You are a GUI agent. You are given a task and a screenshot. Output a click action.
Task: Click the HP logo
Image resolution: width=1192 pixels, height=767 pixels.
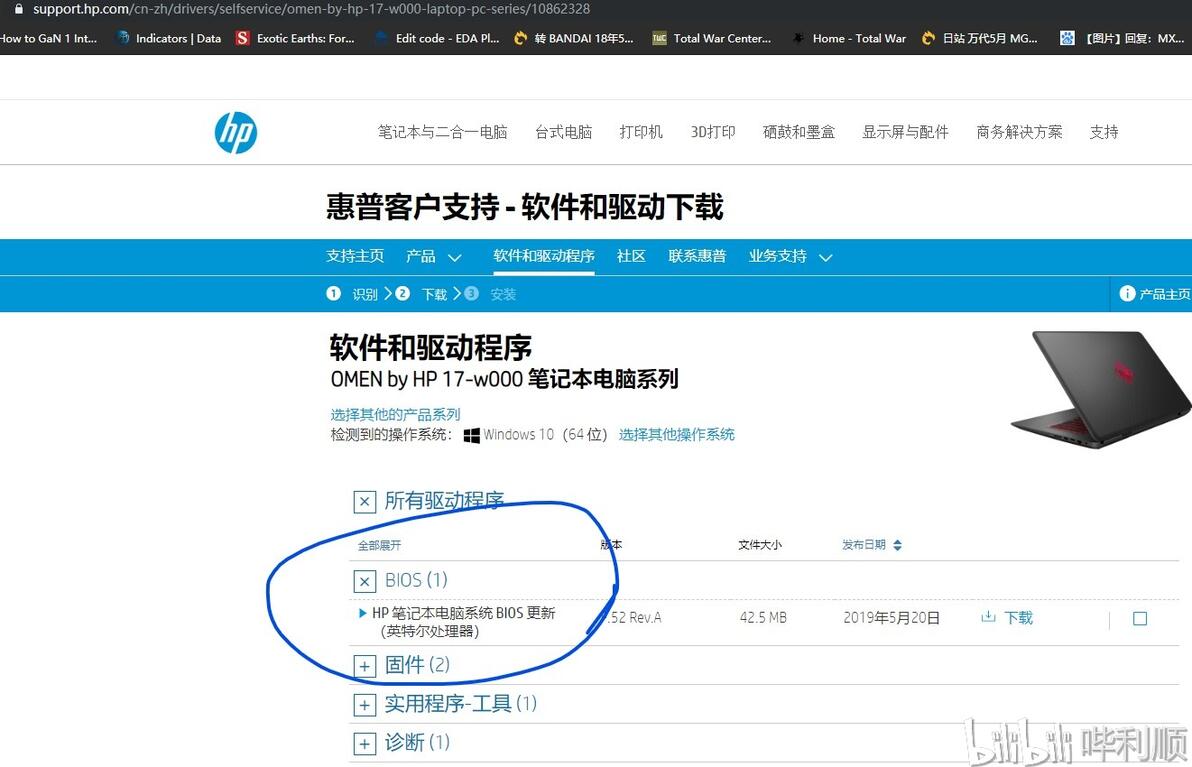(x=236, y=133)
